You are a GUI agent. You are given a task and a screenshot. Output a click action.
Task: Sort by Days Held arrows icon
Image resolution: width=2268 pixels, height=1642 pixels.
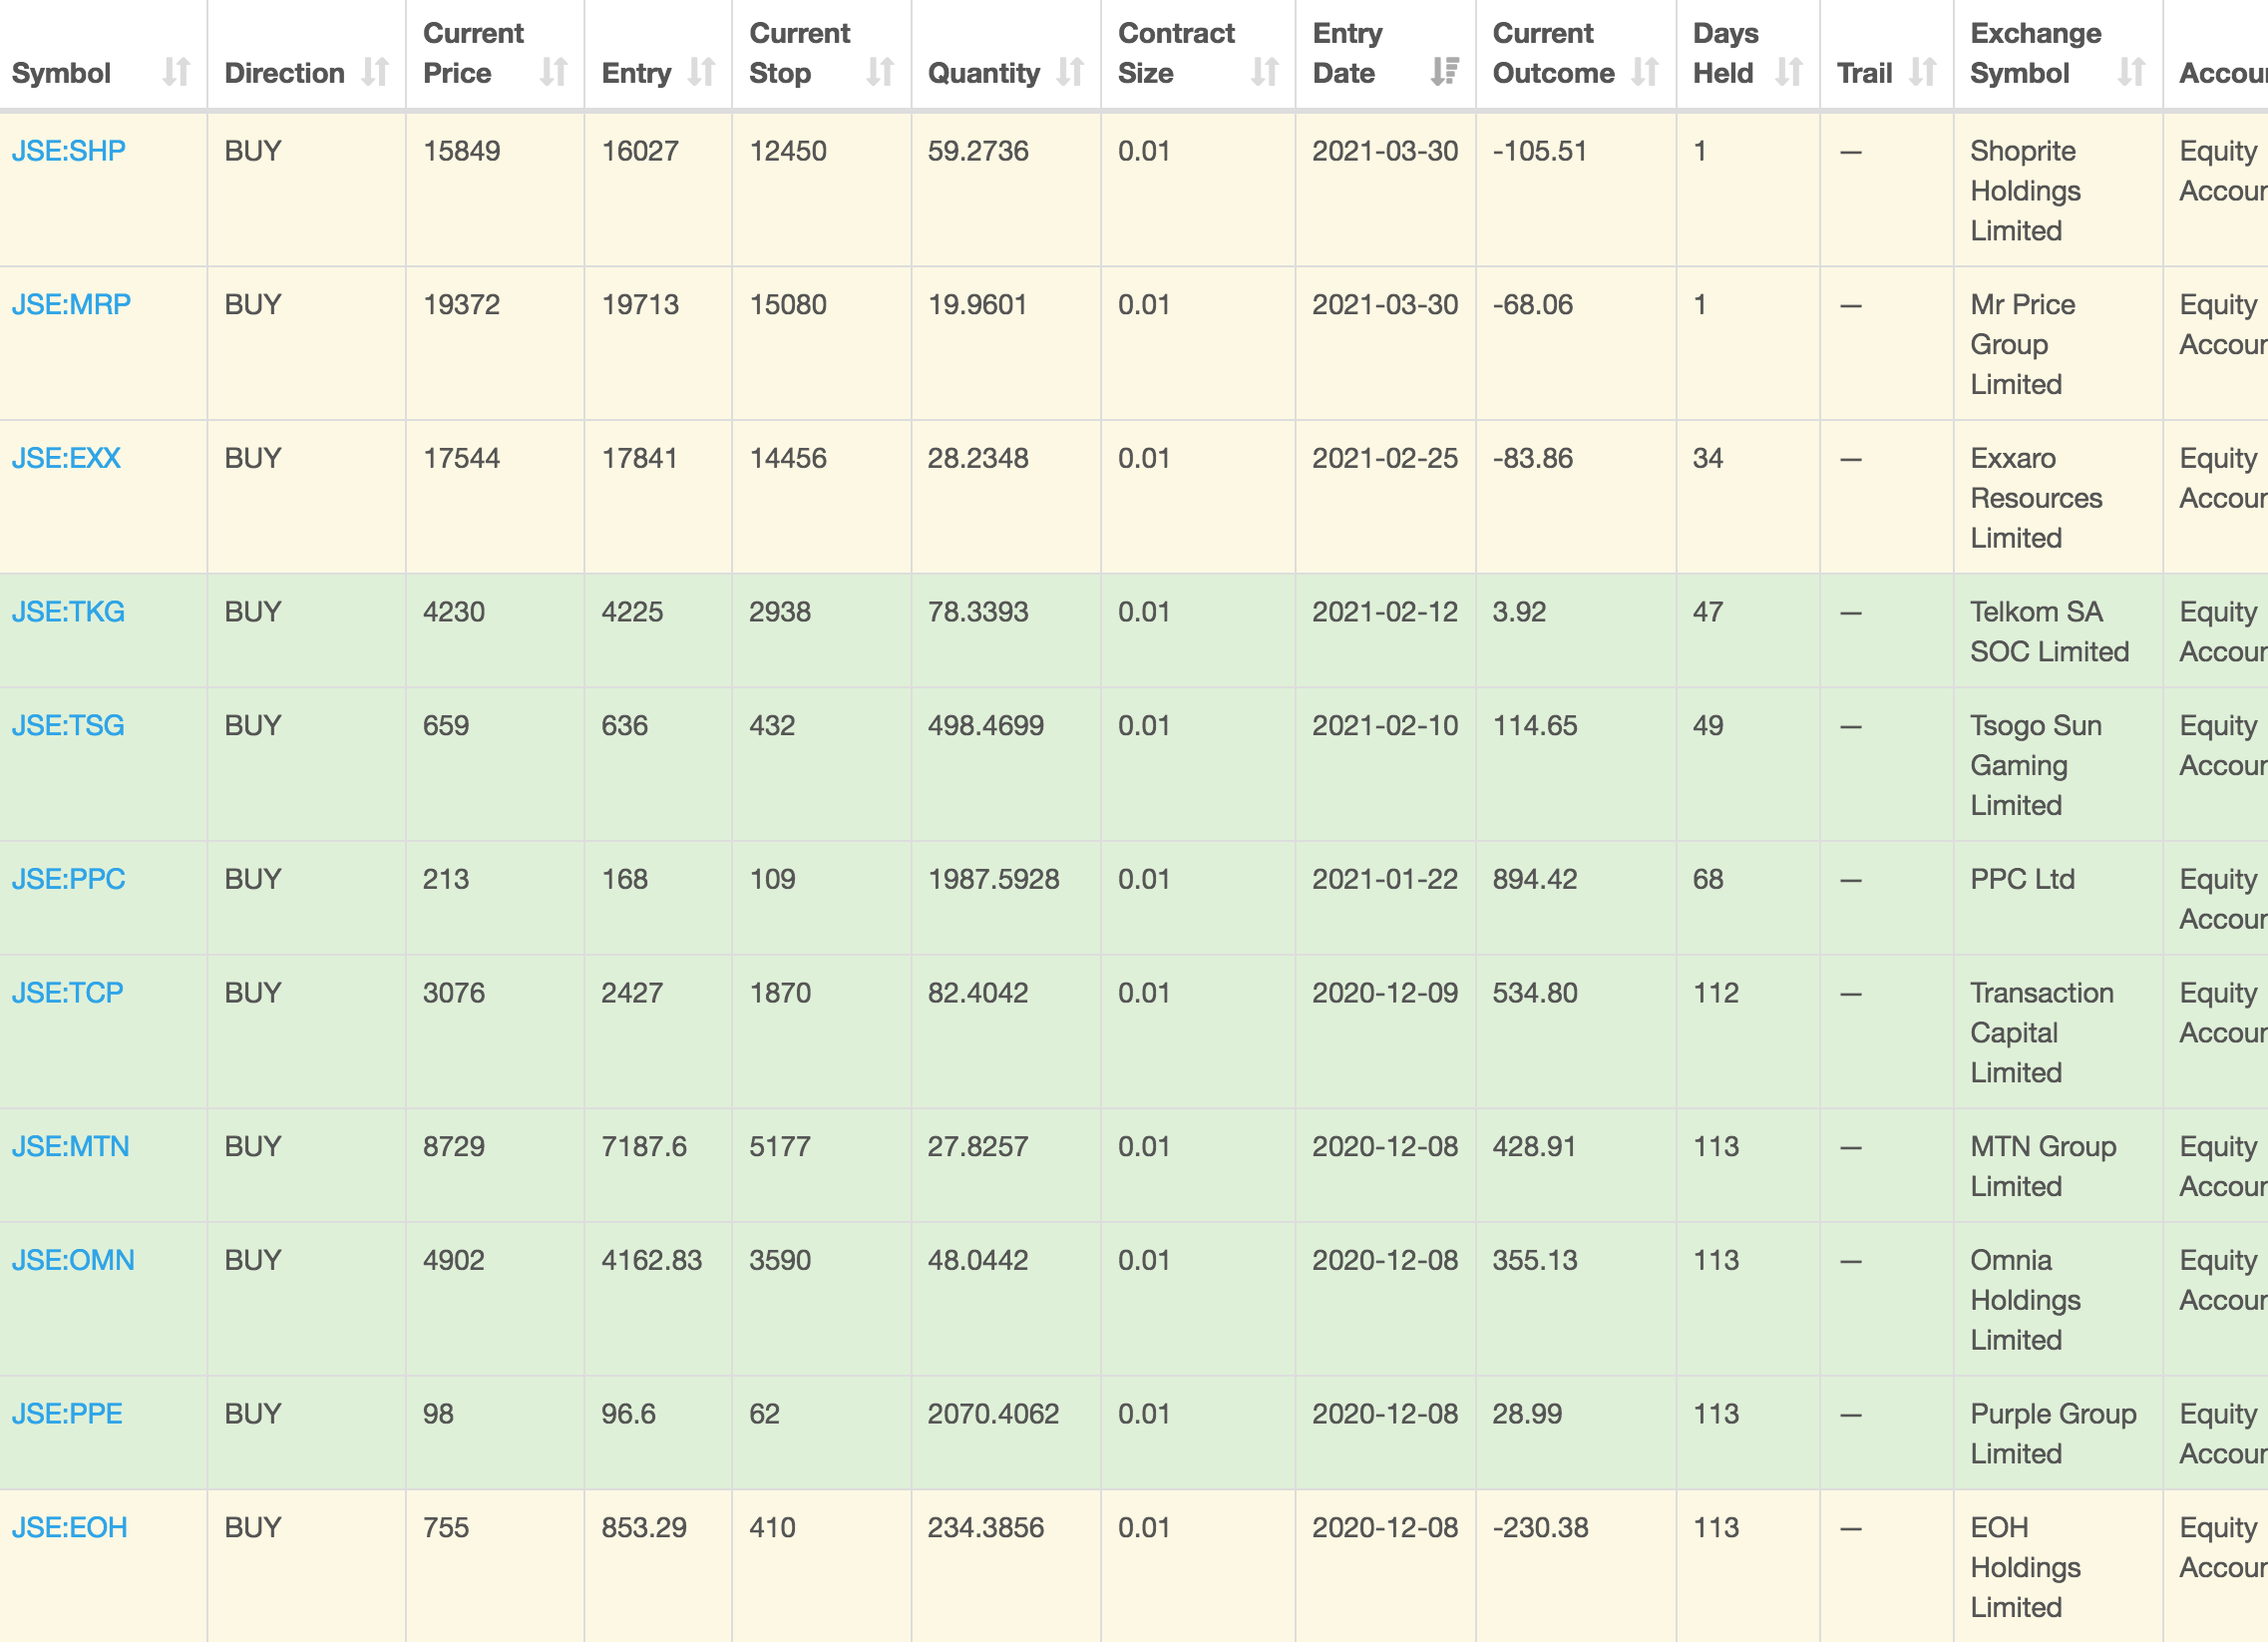coord(1789,72)
